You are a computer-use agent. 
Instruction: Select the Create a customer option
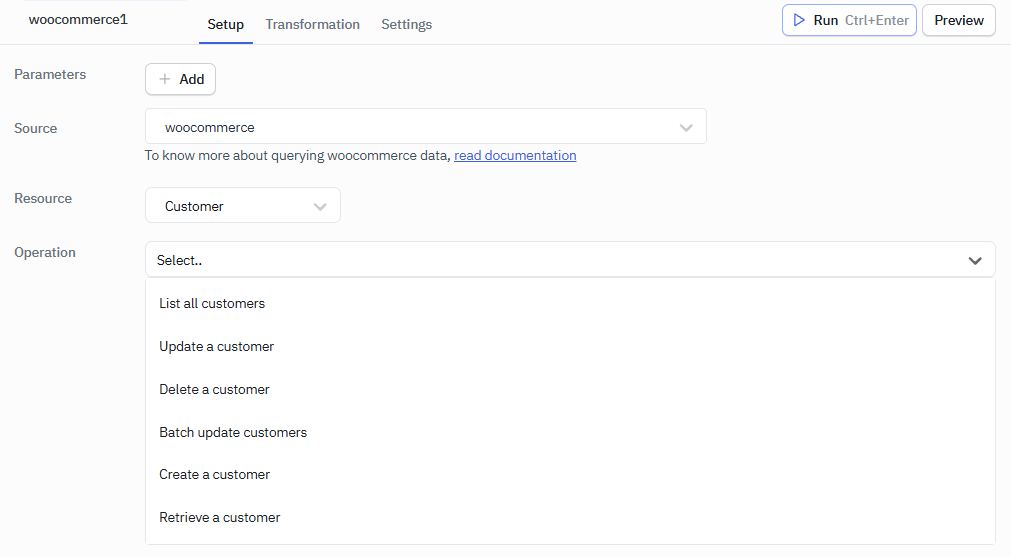[214, 474]
